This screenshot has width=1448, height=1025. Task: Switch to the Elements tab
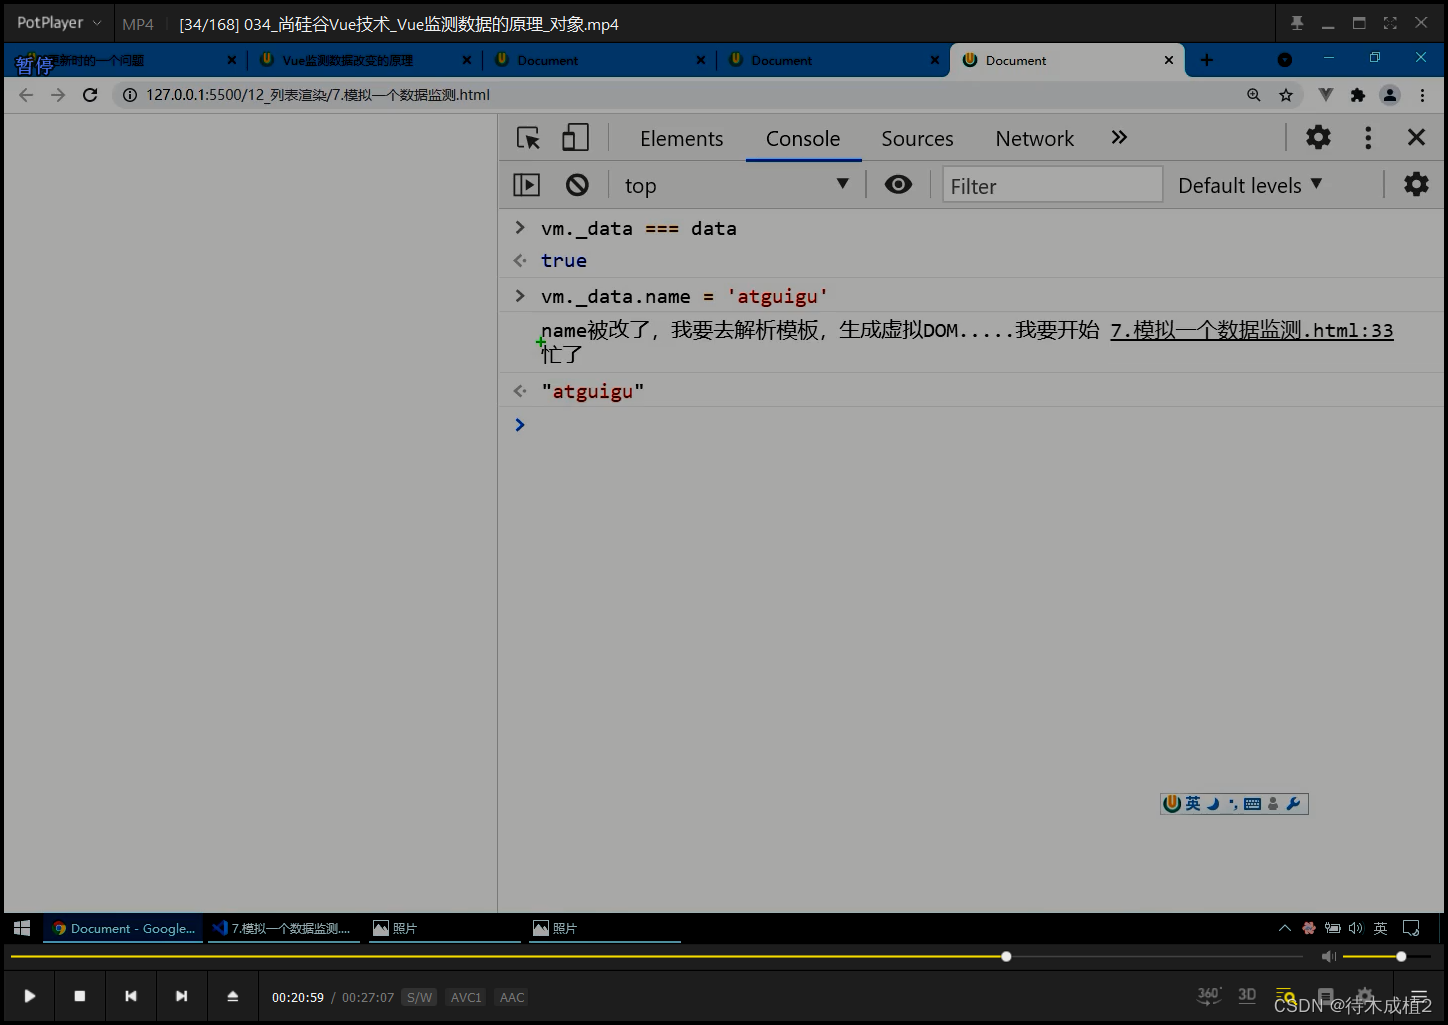tap(681, 139)
